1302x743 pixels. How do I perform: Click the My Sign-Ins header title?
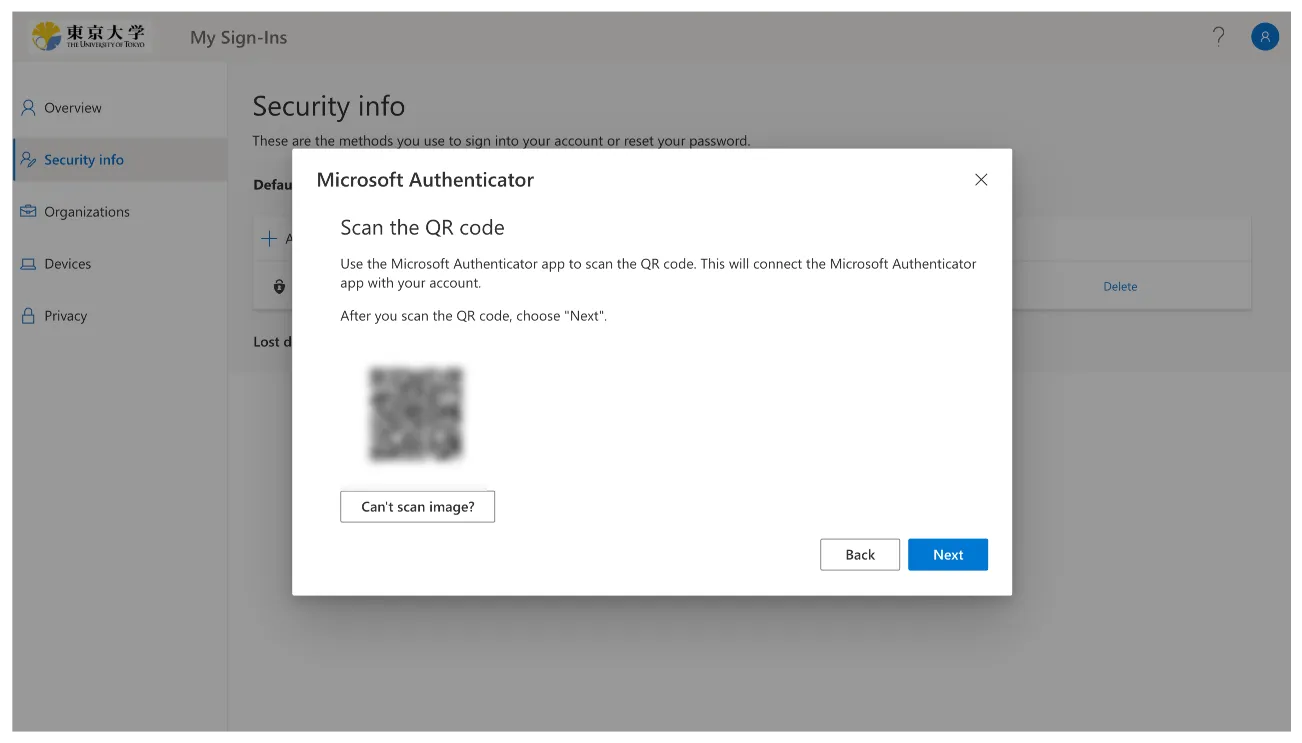click(238, 38)
